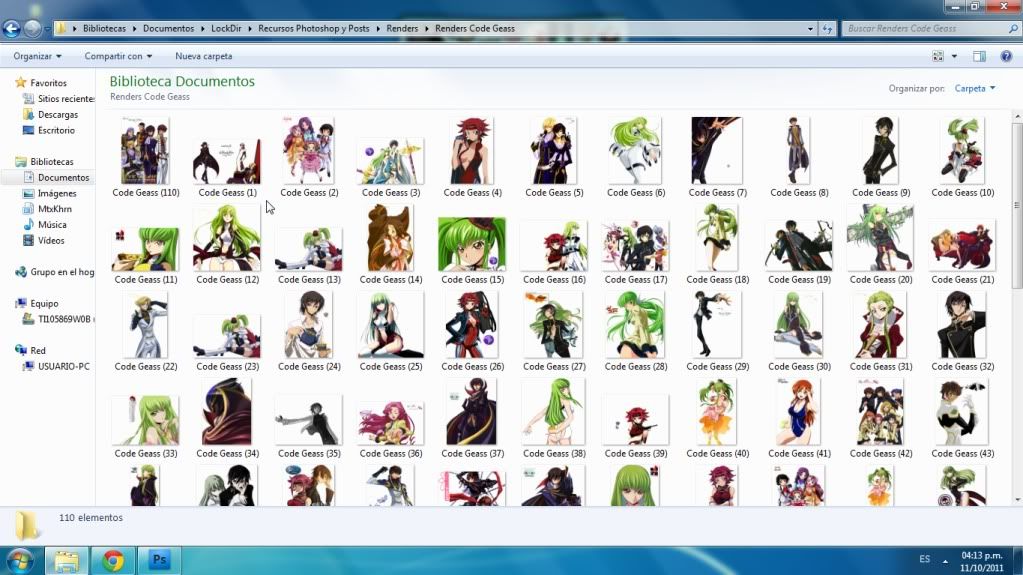Image resolution: width=1023 pixels, height=575 pixels.
Task: Select the Code Geass (24) thumbnail
Action: [x=309, y=324]
